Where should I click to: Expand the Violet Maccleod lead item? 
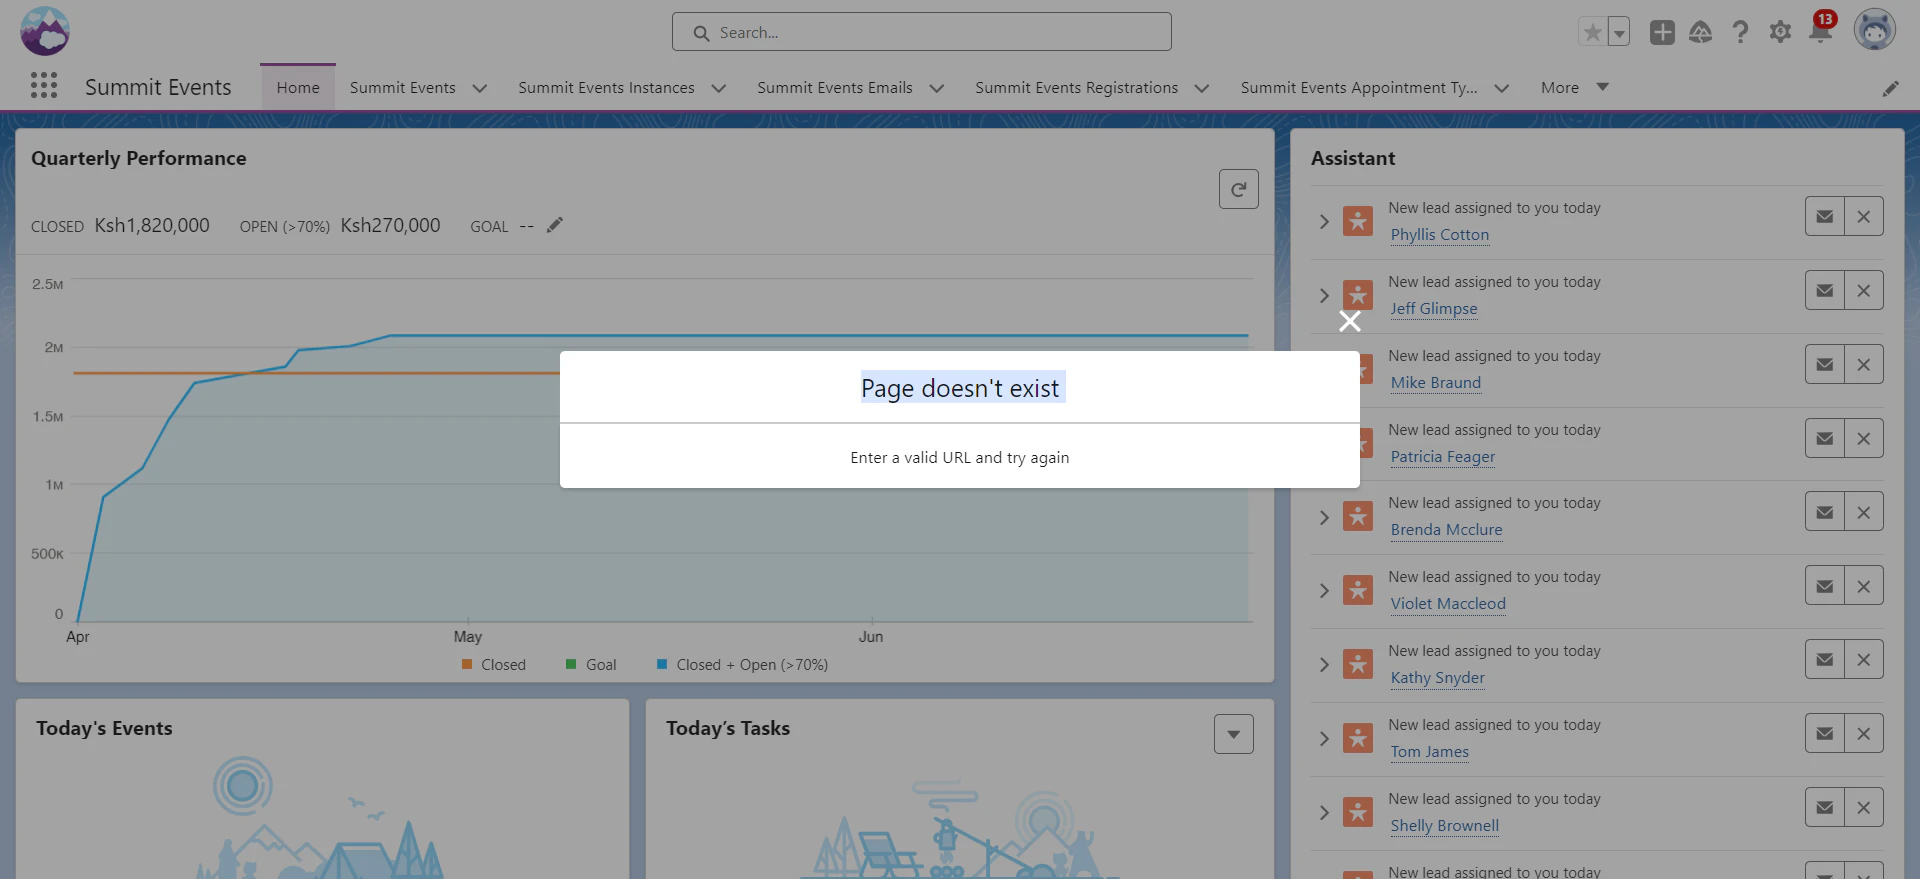tap(1324, 591)
